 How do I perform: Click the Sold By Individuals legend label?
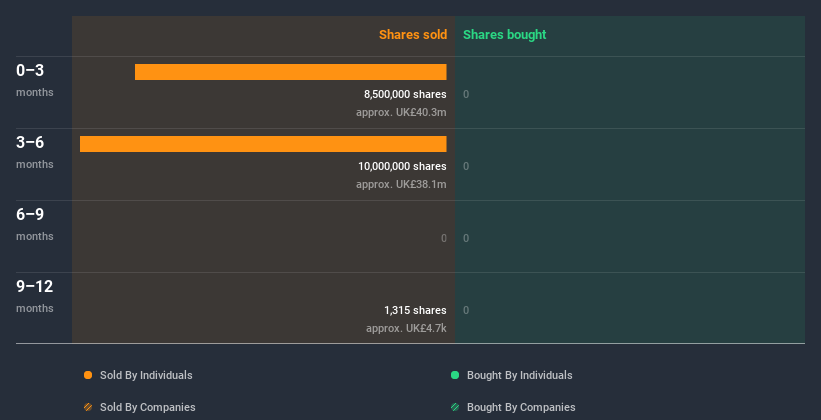(146, 375)
